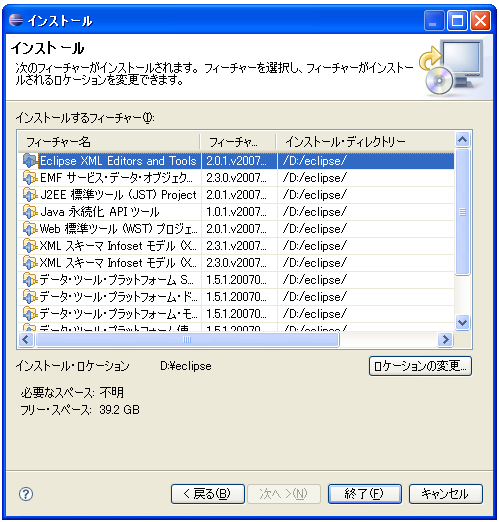Minimize the インストール dialog window
Image resolution: width=499 pixels, height=522 pixels.
(x=434, y=21)
